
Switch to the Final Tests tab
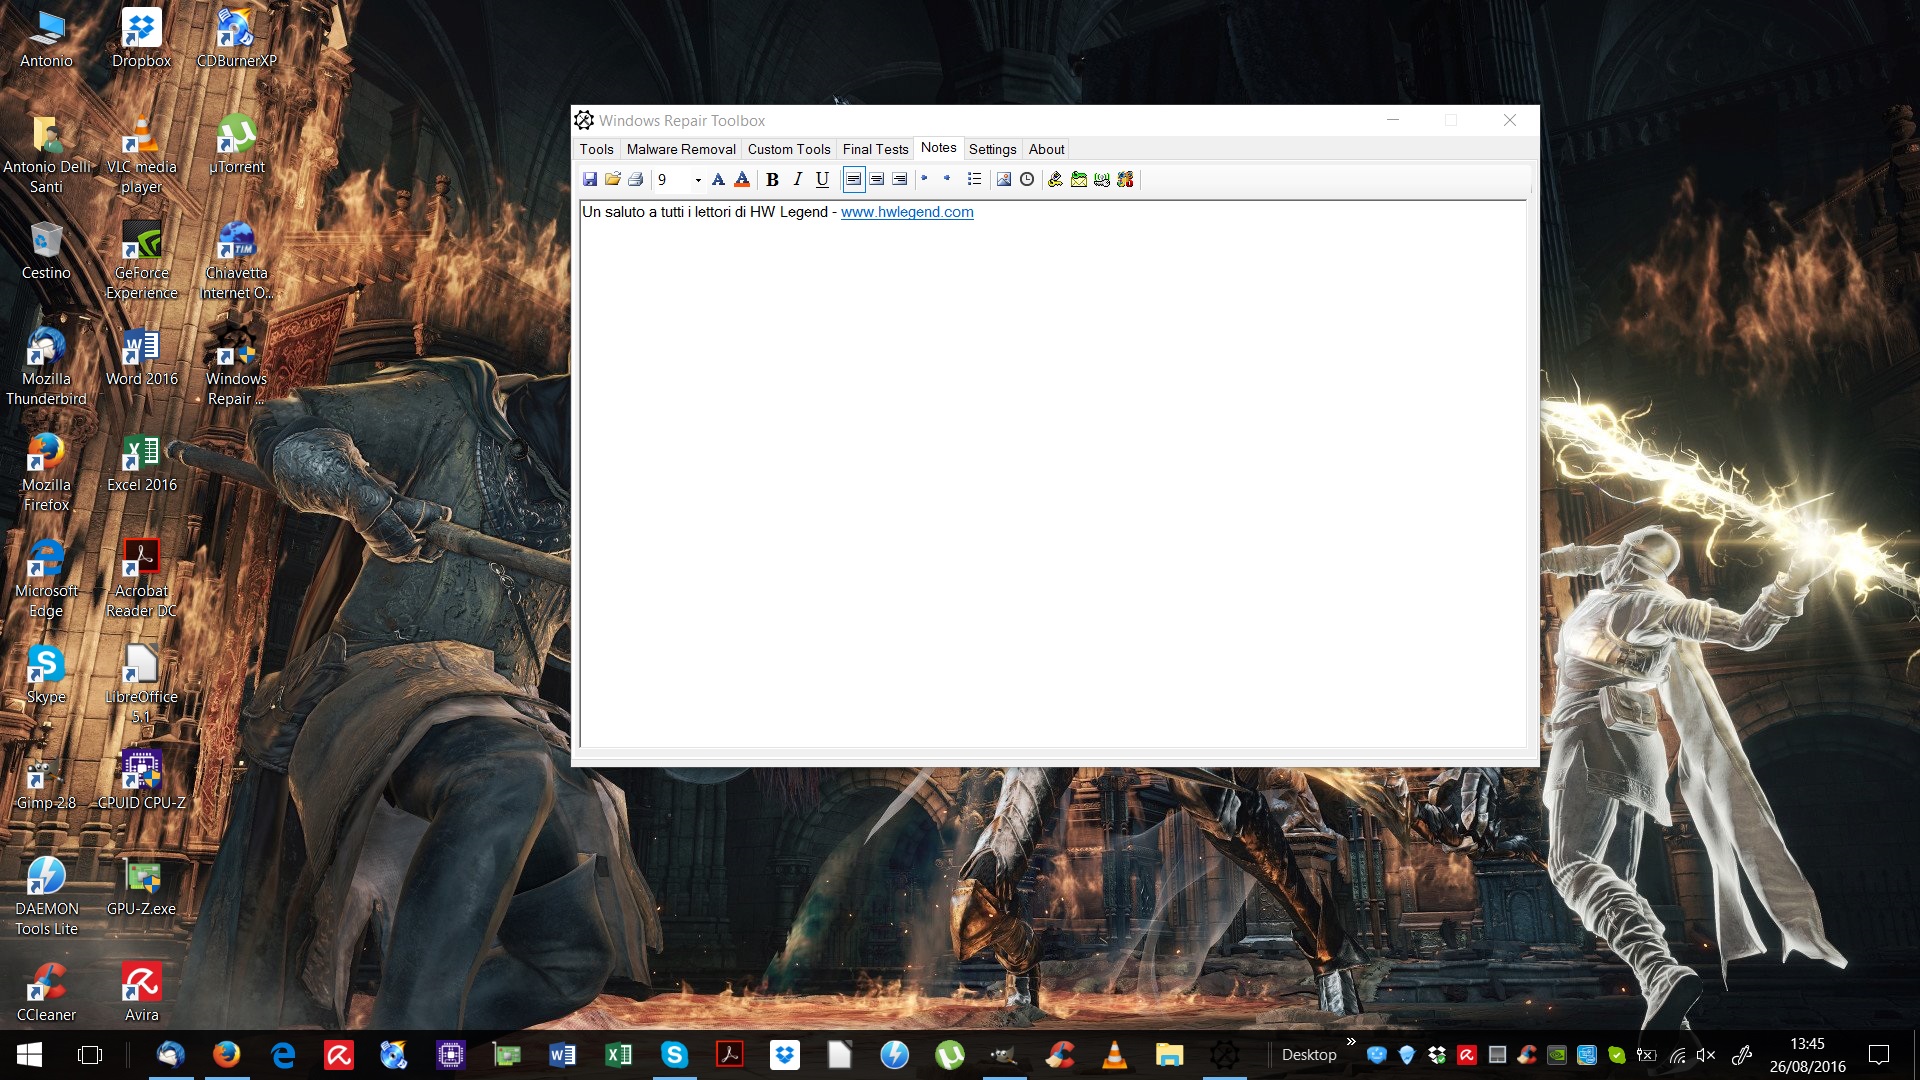click(x=875, y=149)
